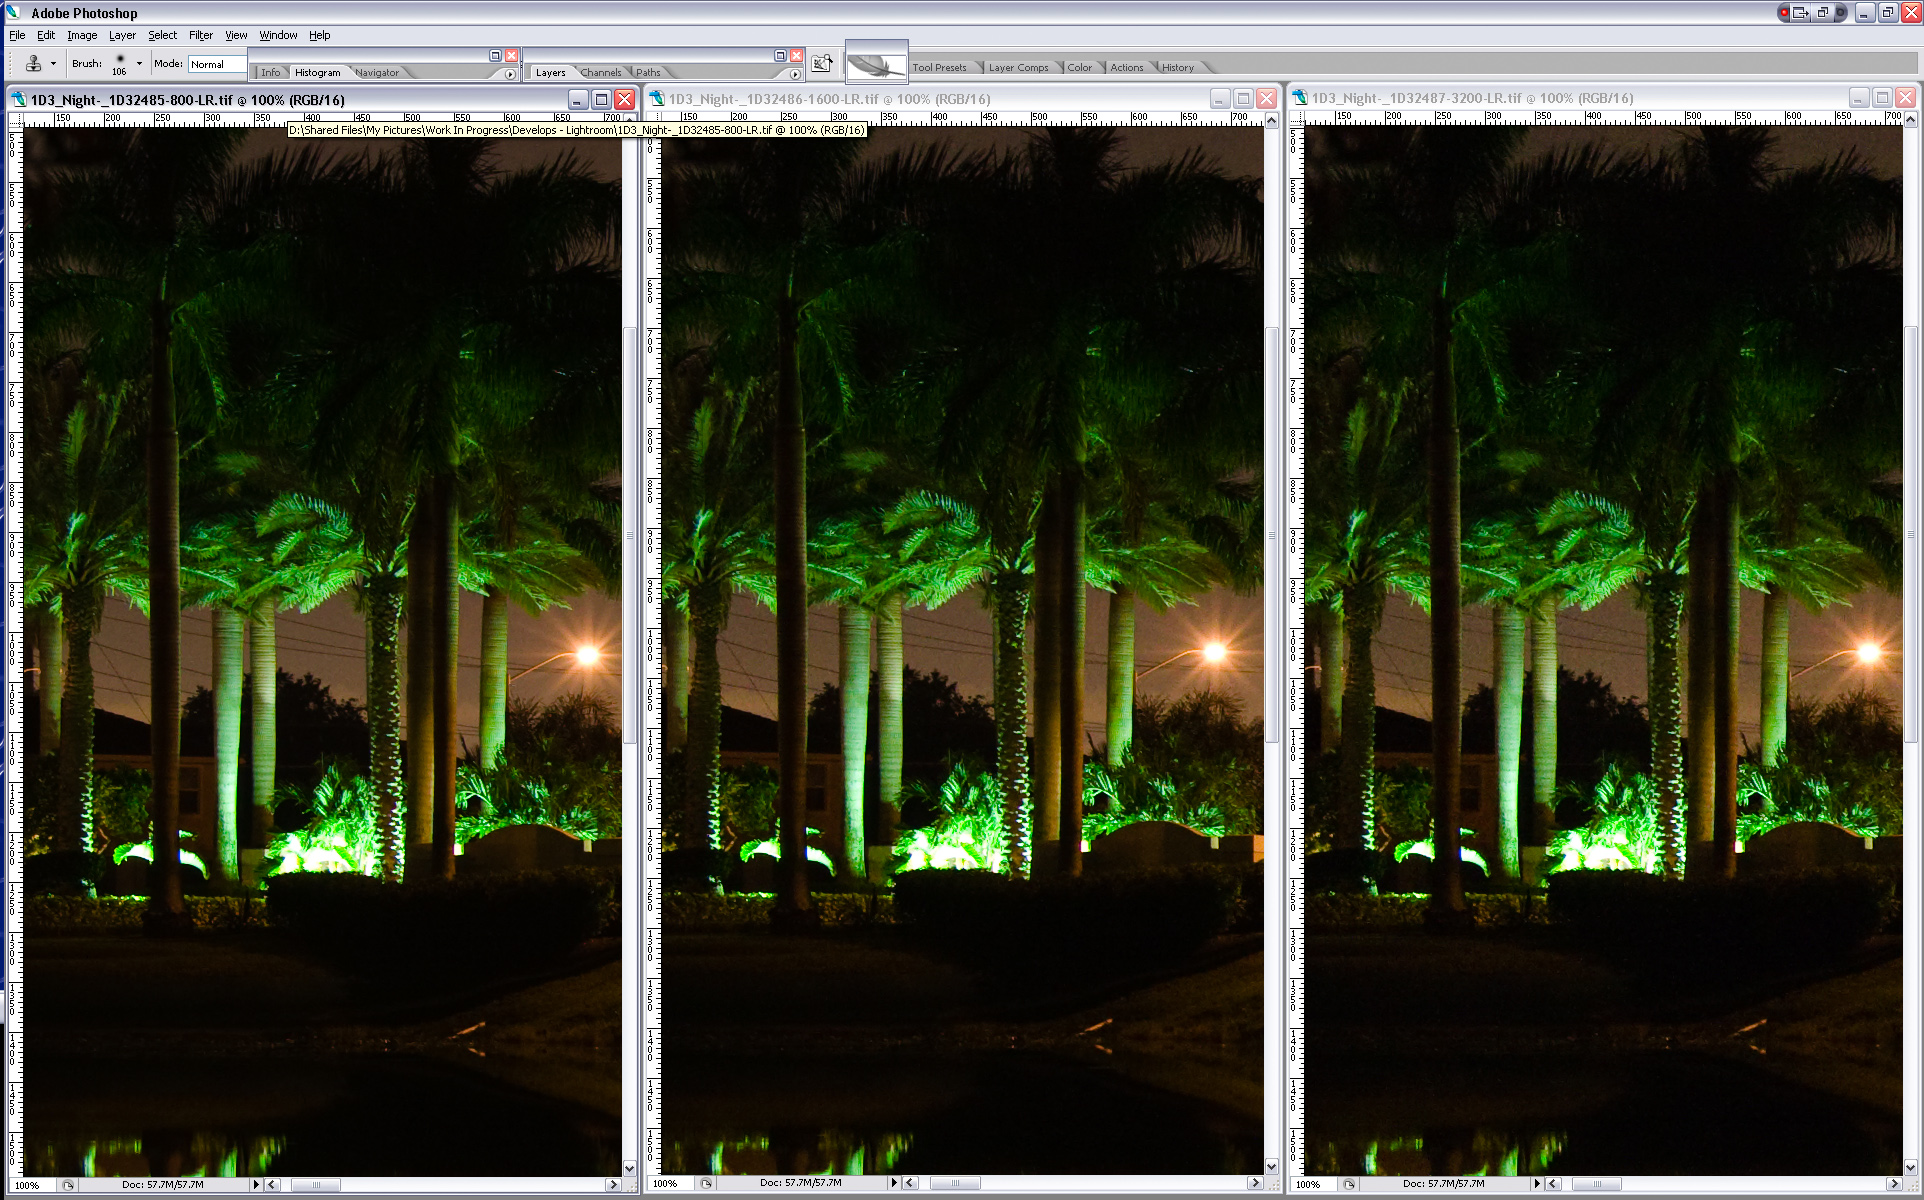Open the Histogram palette flyout menu arrow
Viewport: 1924px width, 1200px height.
[x=510, y=74]
